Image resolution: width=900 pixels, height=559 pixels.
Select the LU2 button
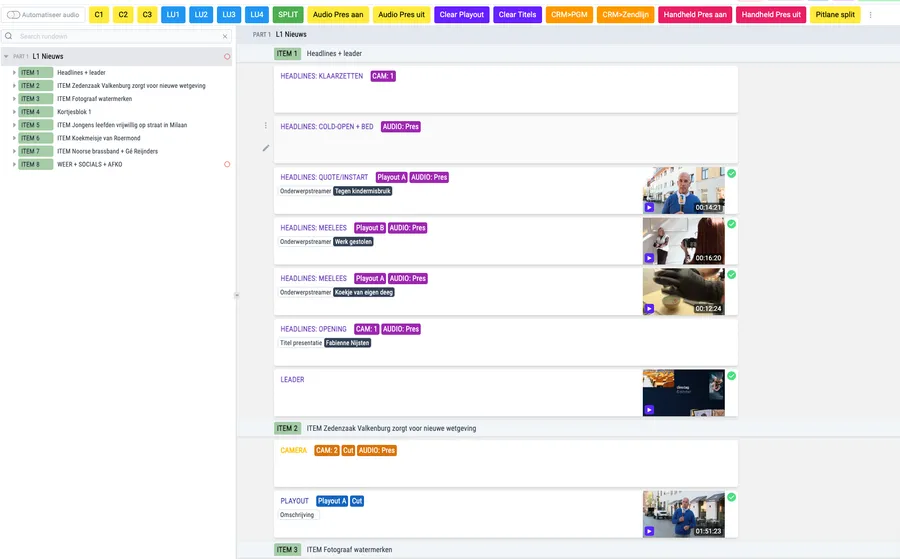pos(201,15)
